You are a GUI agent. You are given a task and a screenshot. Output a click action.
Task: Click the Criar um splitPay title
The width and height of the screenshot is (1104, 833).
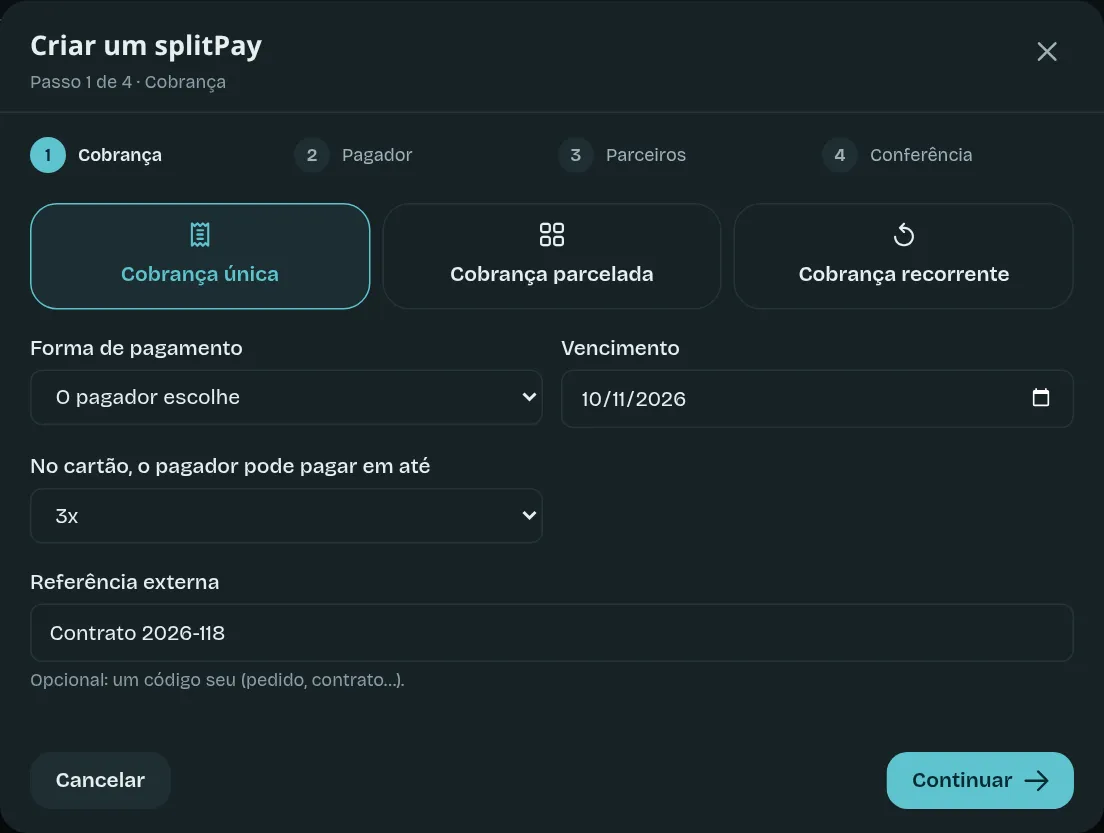tap(146, 46)
